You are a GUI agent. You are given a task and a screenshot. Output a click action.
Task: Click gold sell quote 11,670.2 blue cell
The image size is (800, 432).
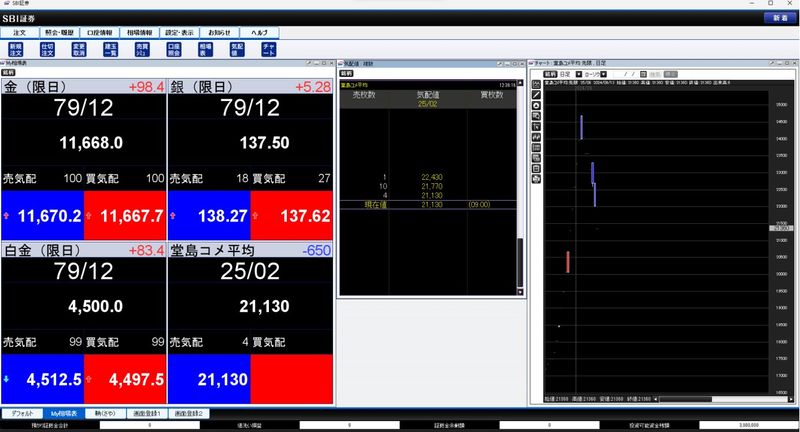pyautogui.click(x=42, y=214)
